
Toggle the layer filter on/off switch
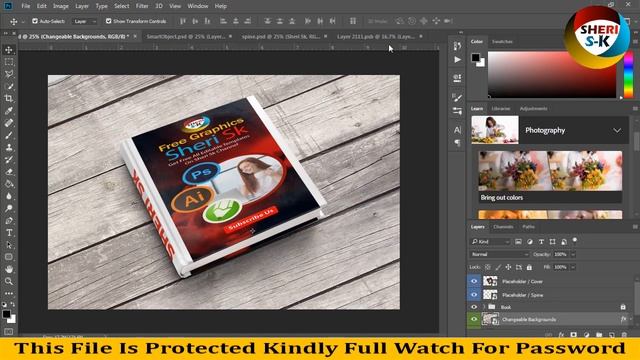(575, 240)
